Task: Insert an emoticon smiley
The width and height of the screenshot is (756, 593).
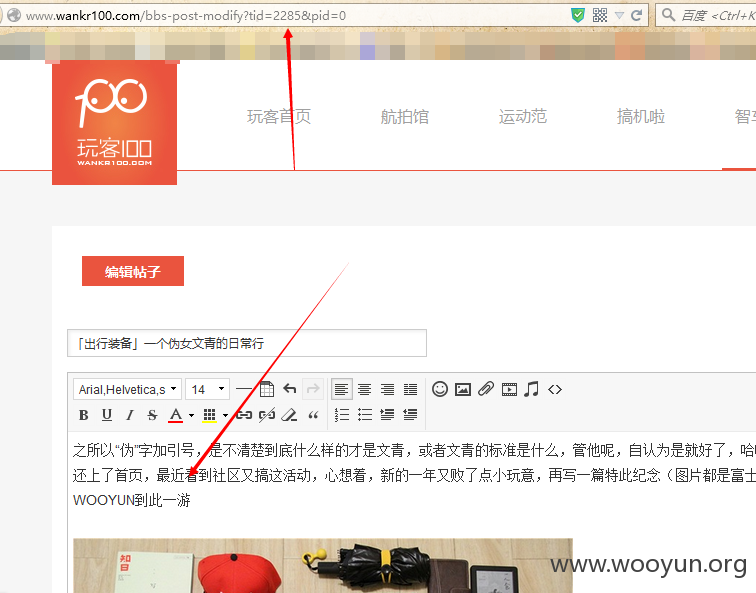Action: tap(440, 389)
